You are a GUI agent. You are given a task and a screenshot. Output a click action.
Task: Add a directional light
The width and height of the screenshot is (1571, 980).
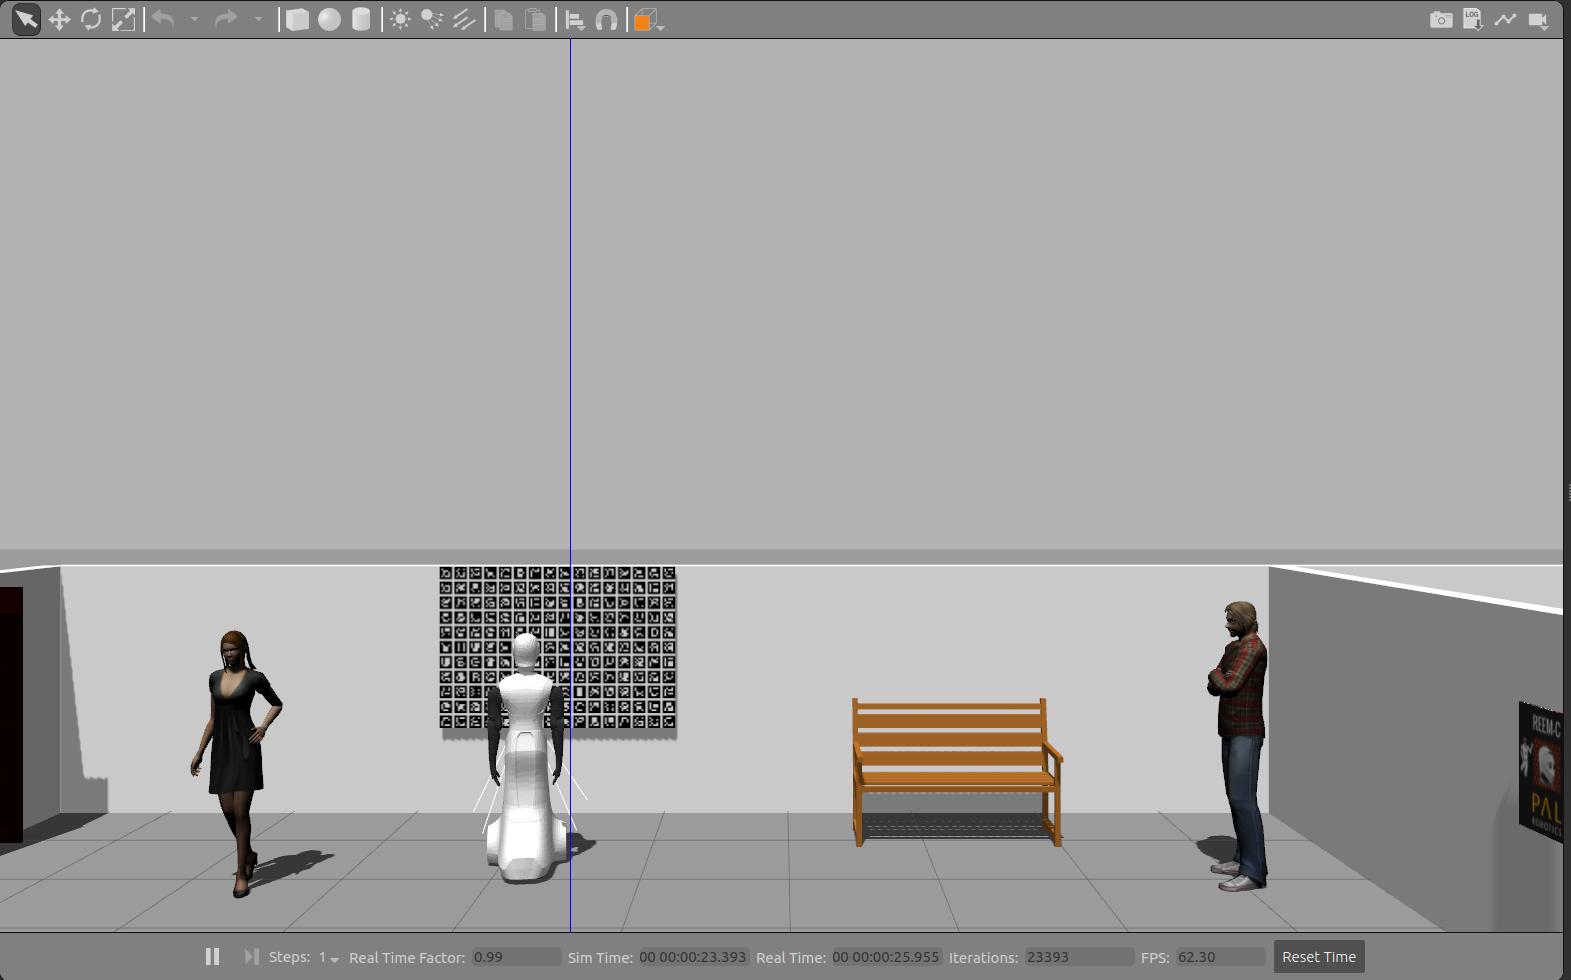(464, 20)
